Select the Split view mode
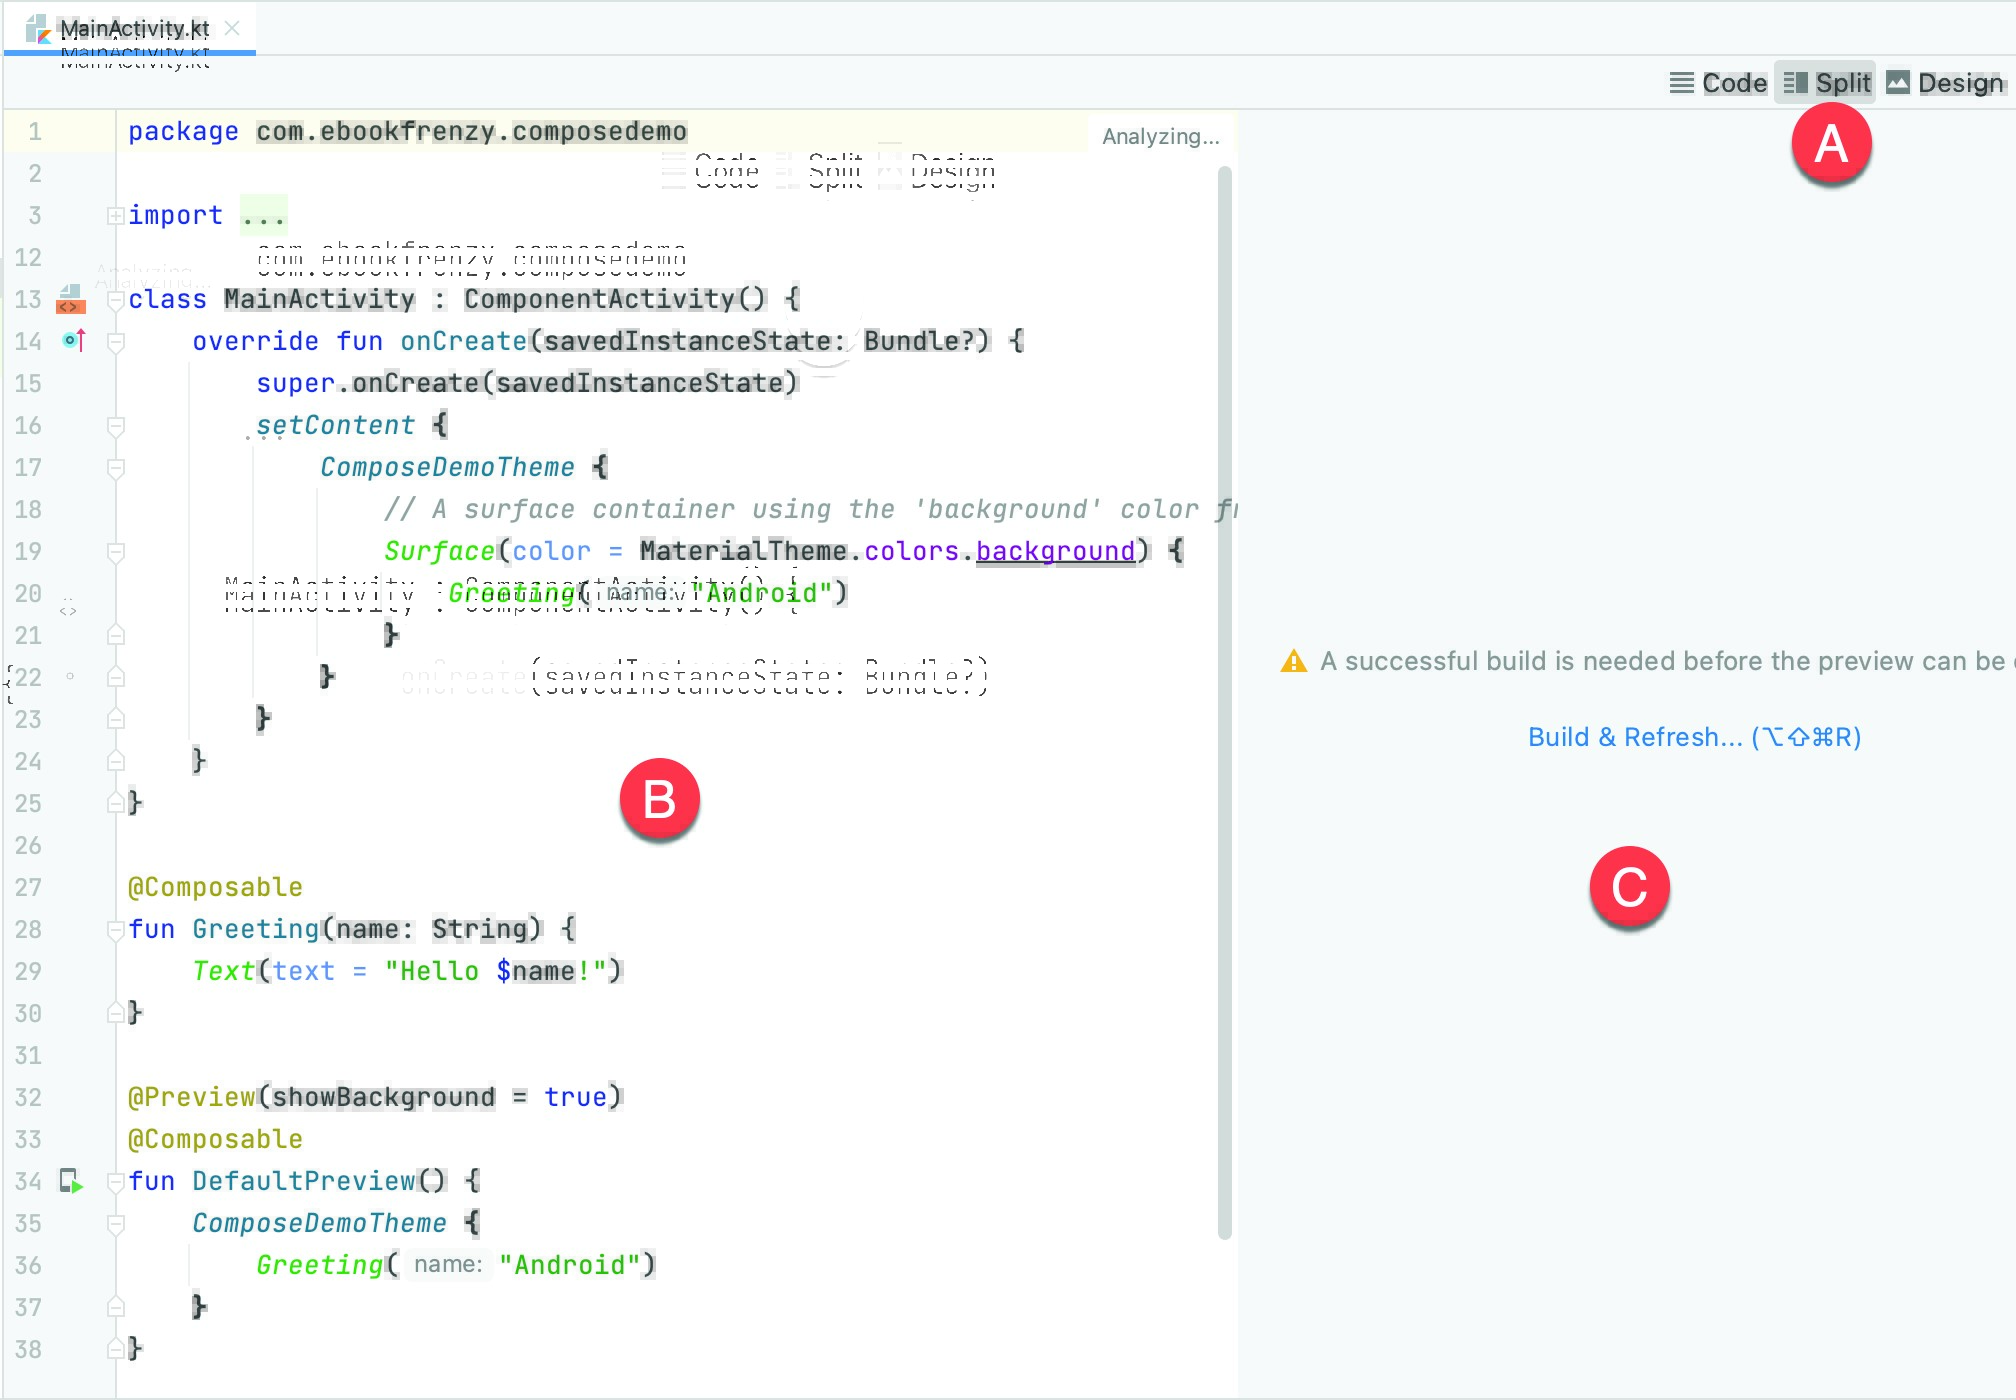The width and height of the screenshot is (2016, 1400). coord(1826,83)
